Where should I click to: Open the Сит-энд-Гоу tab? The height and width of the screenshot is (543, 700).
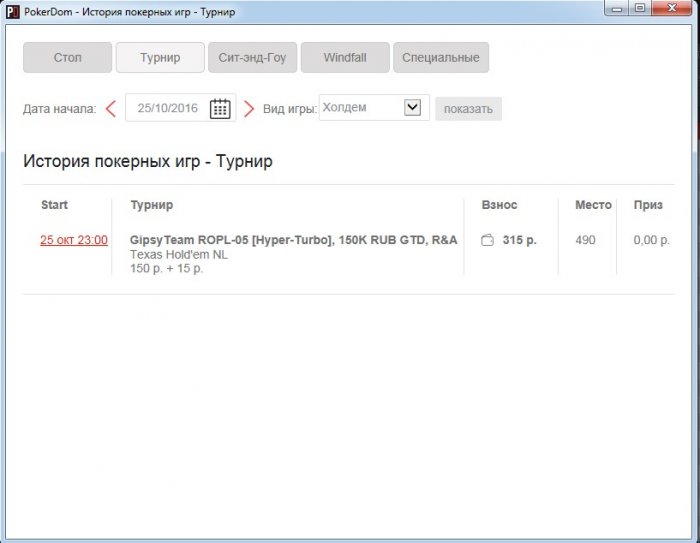(252, 58)
